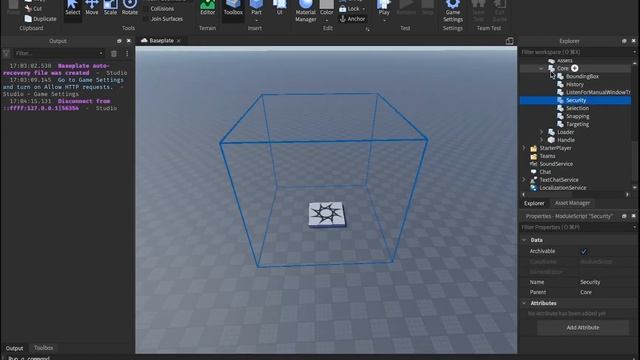Open the Part dropdown arrow

[x=256, y=20]
